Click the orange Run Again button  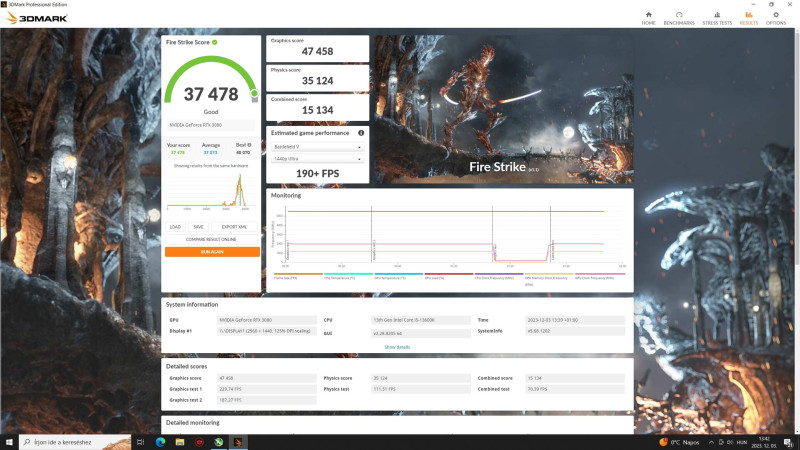coord(212,252)
